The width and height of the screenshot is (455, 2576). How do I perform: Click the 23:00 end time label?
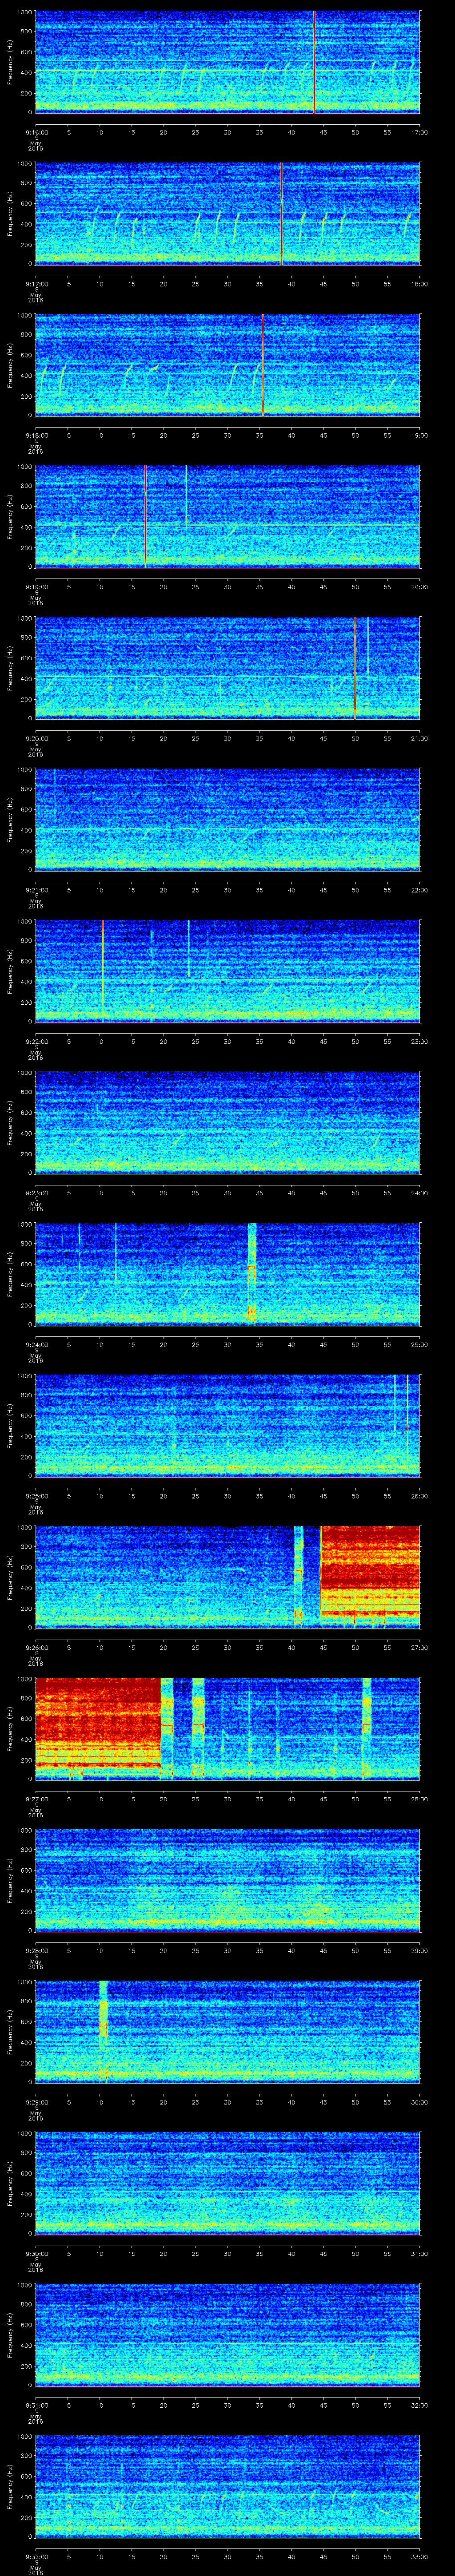(x=419, y=1041)
